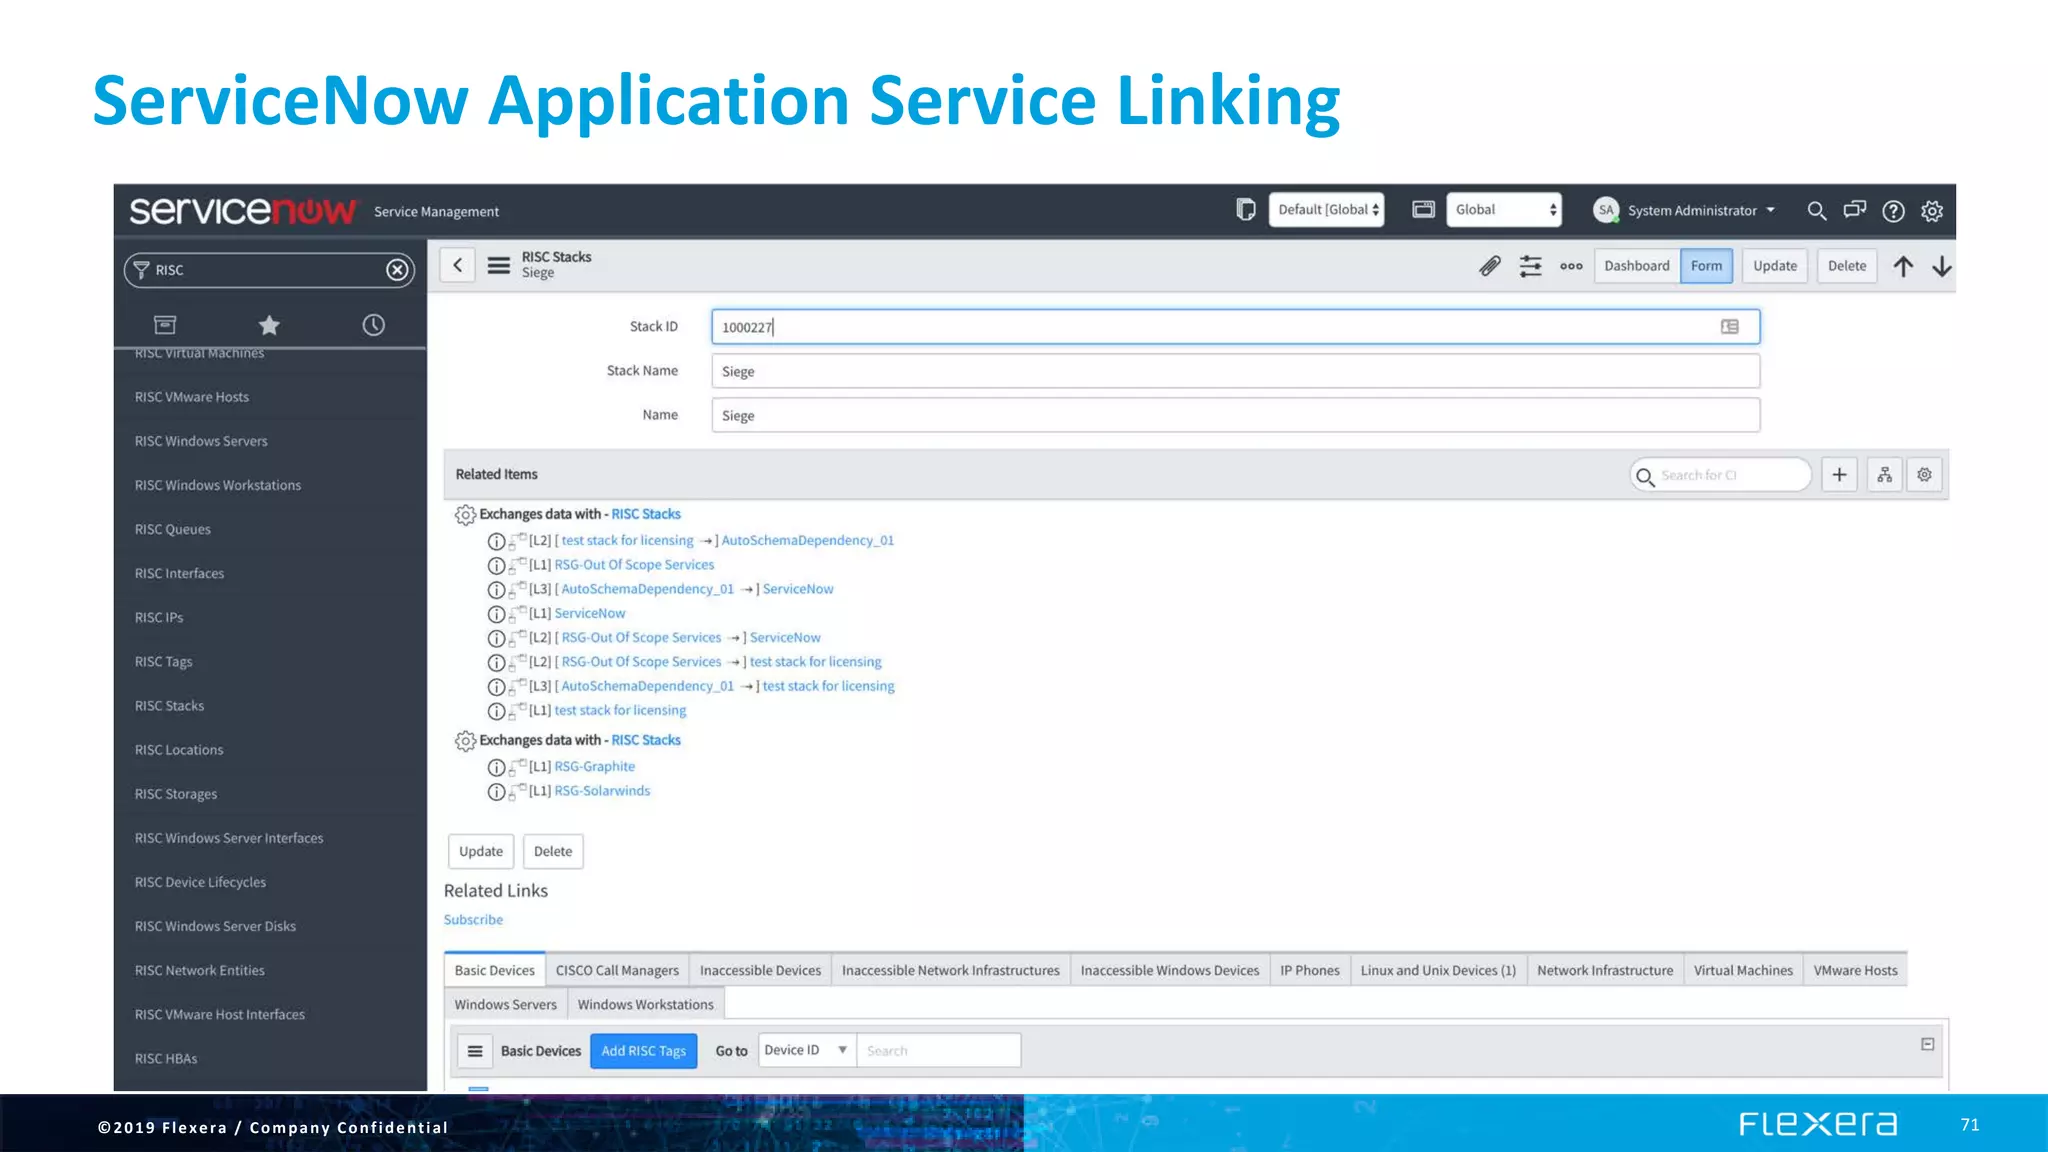Click the bottom Update button

[x=481, y=851]
